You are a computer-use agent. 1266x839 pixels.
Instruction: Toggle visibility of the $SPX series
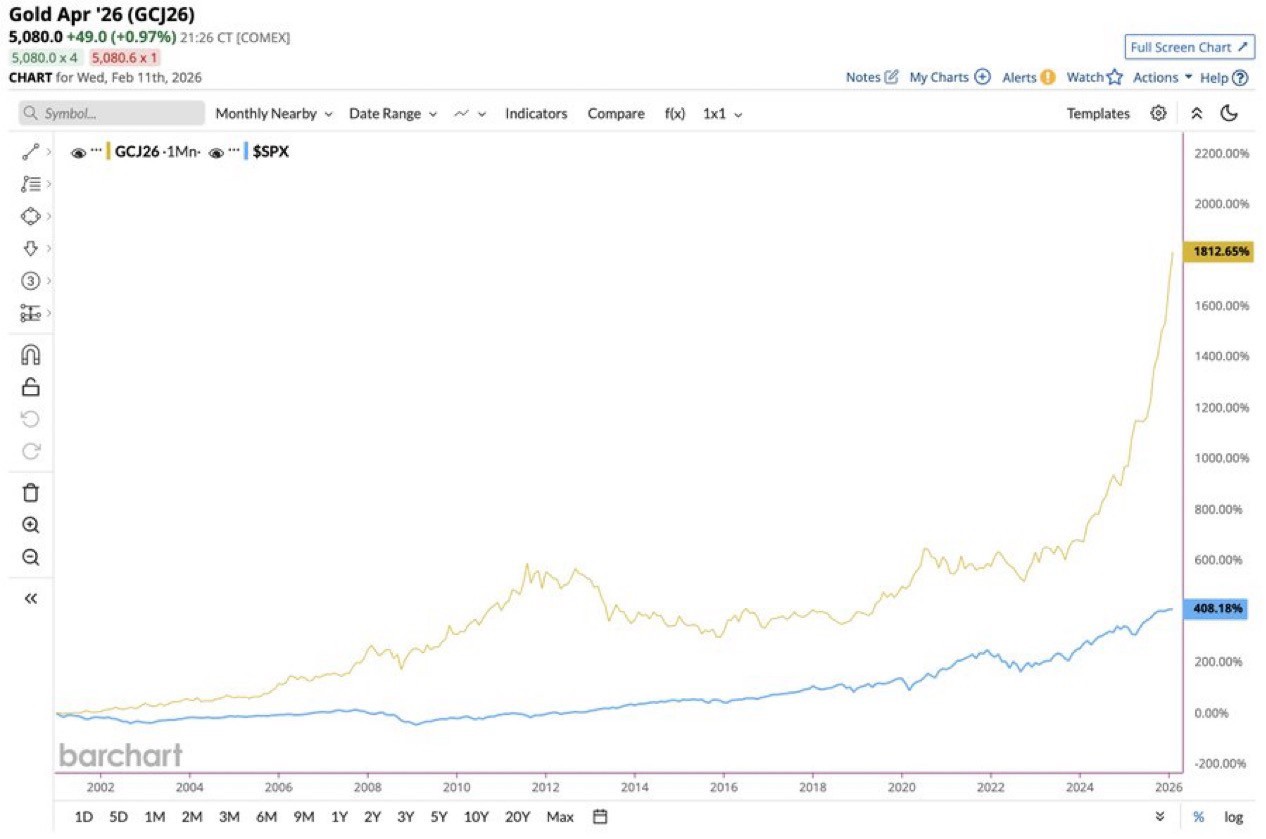(215, 153)
